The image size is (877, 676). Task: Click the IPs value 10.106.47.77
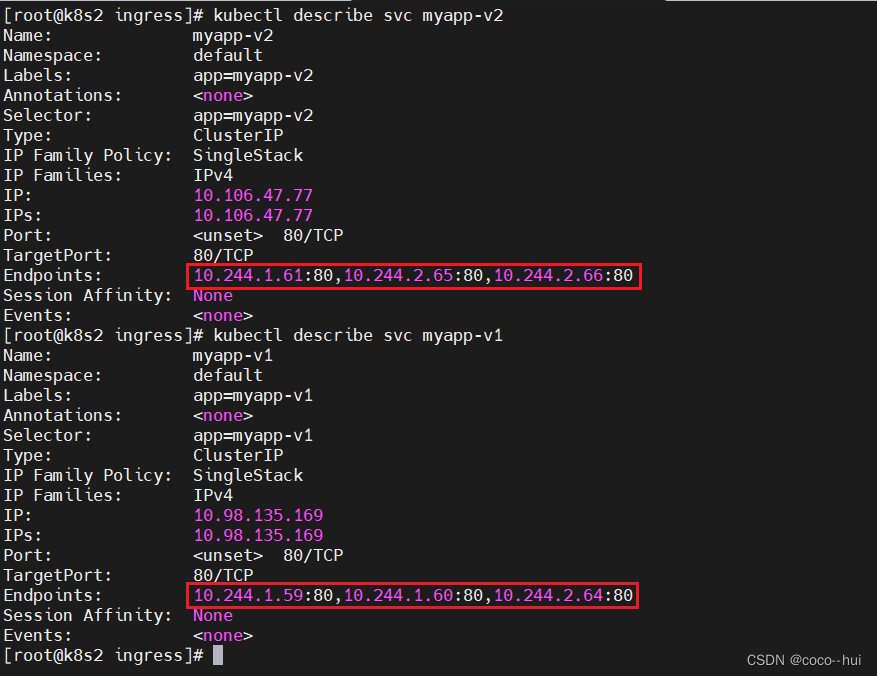coord(253,216)
